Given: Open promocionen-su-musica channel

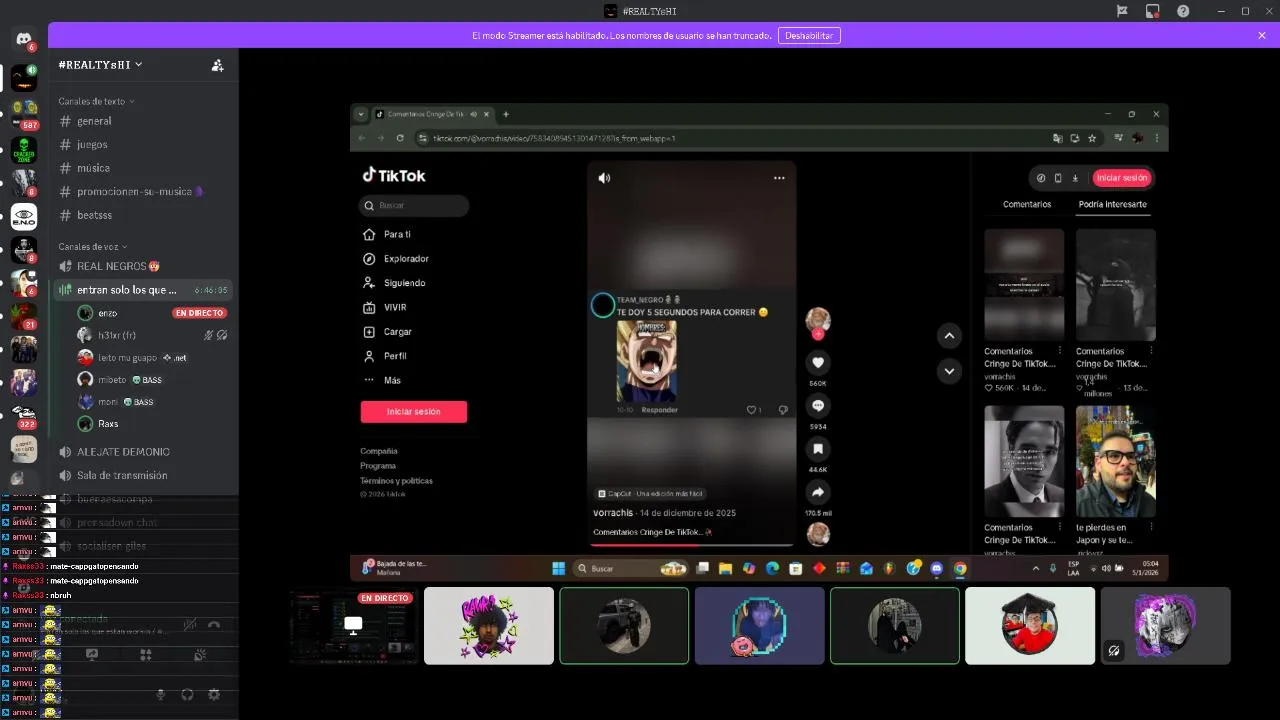Looking at the screenshot, I should (x=140, y=192).
